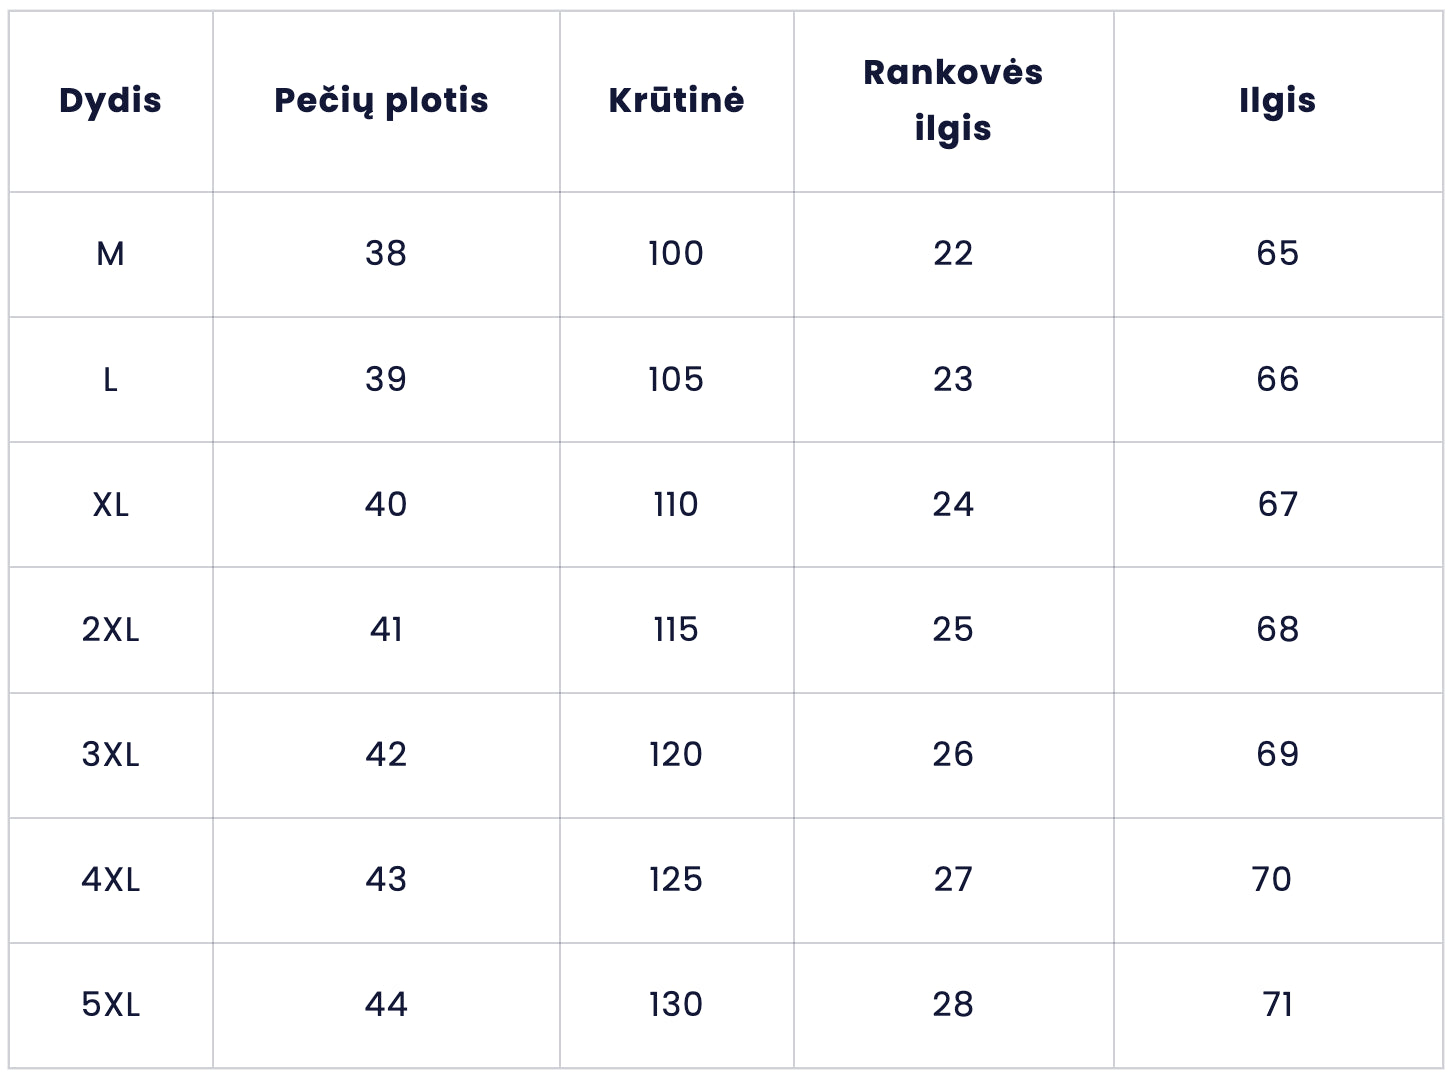
Task: Click the sleeve length value 28
Action: [x=952, y=1005]
